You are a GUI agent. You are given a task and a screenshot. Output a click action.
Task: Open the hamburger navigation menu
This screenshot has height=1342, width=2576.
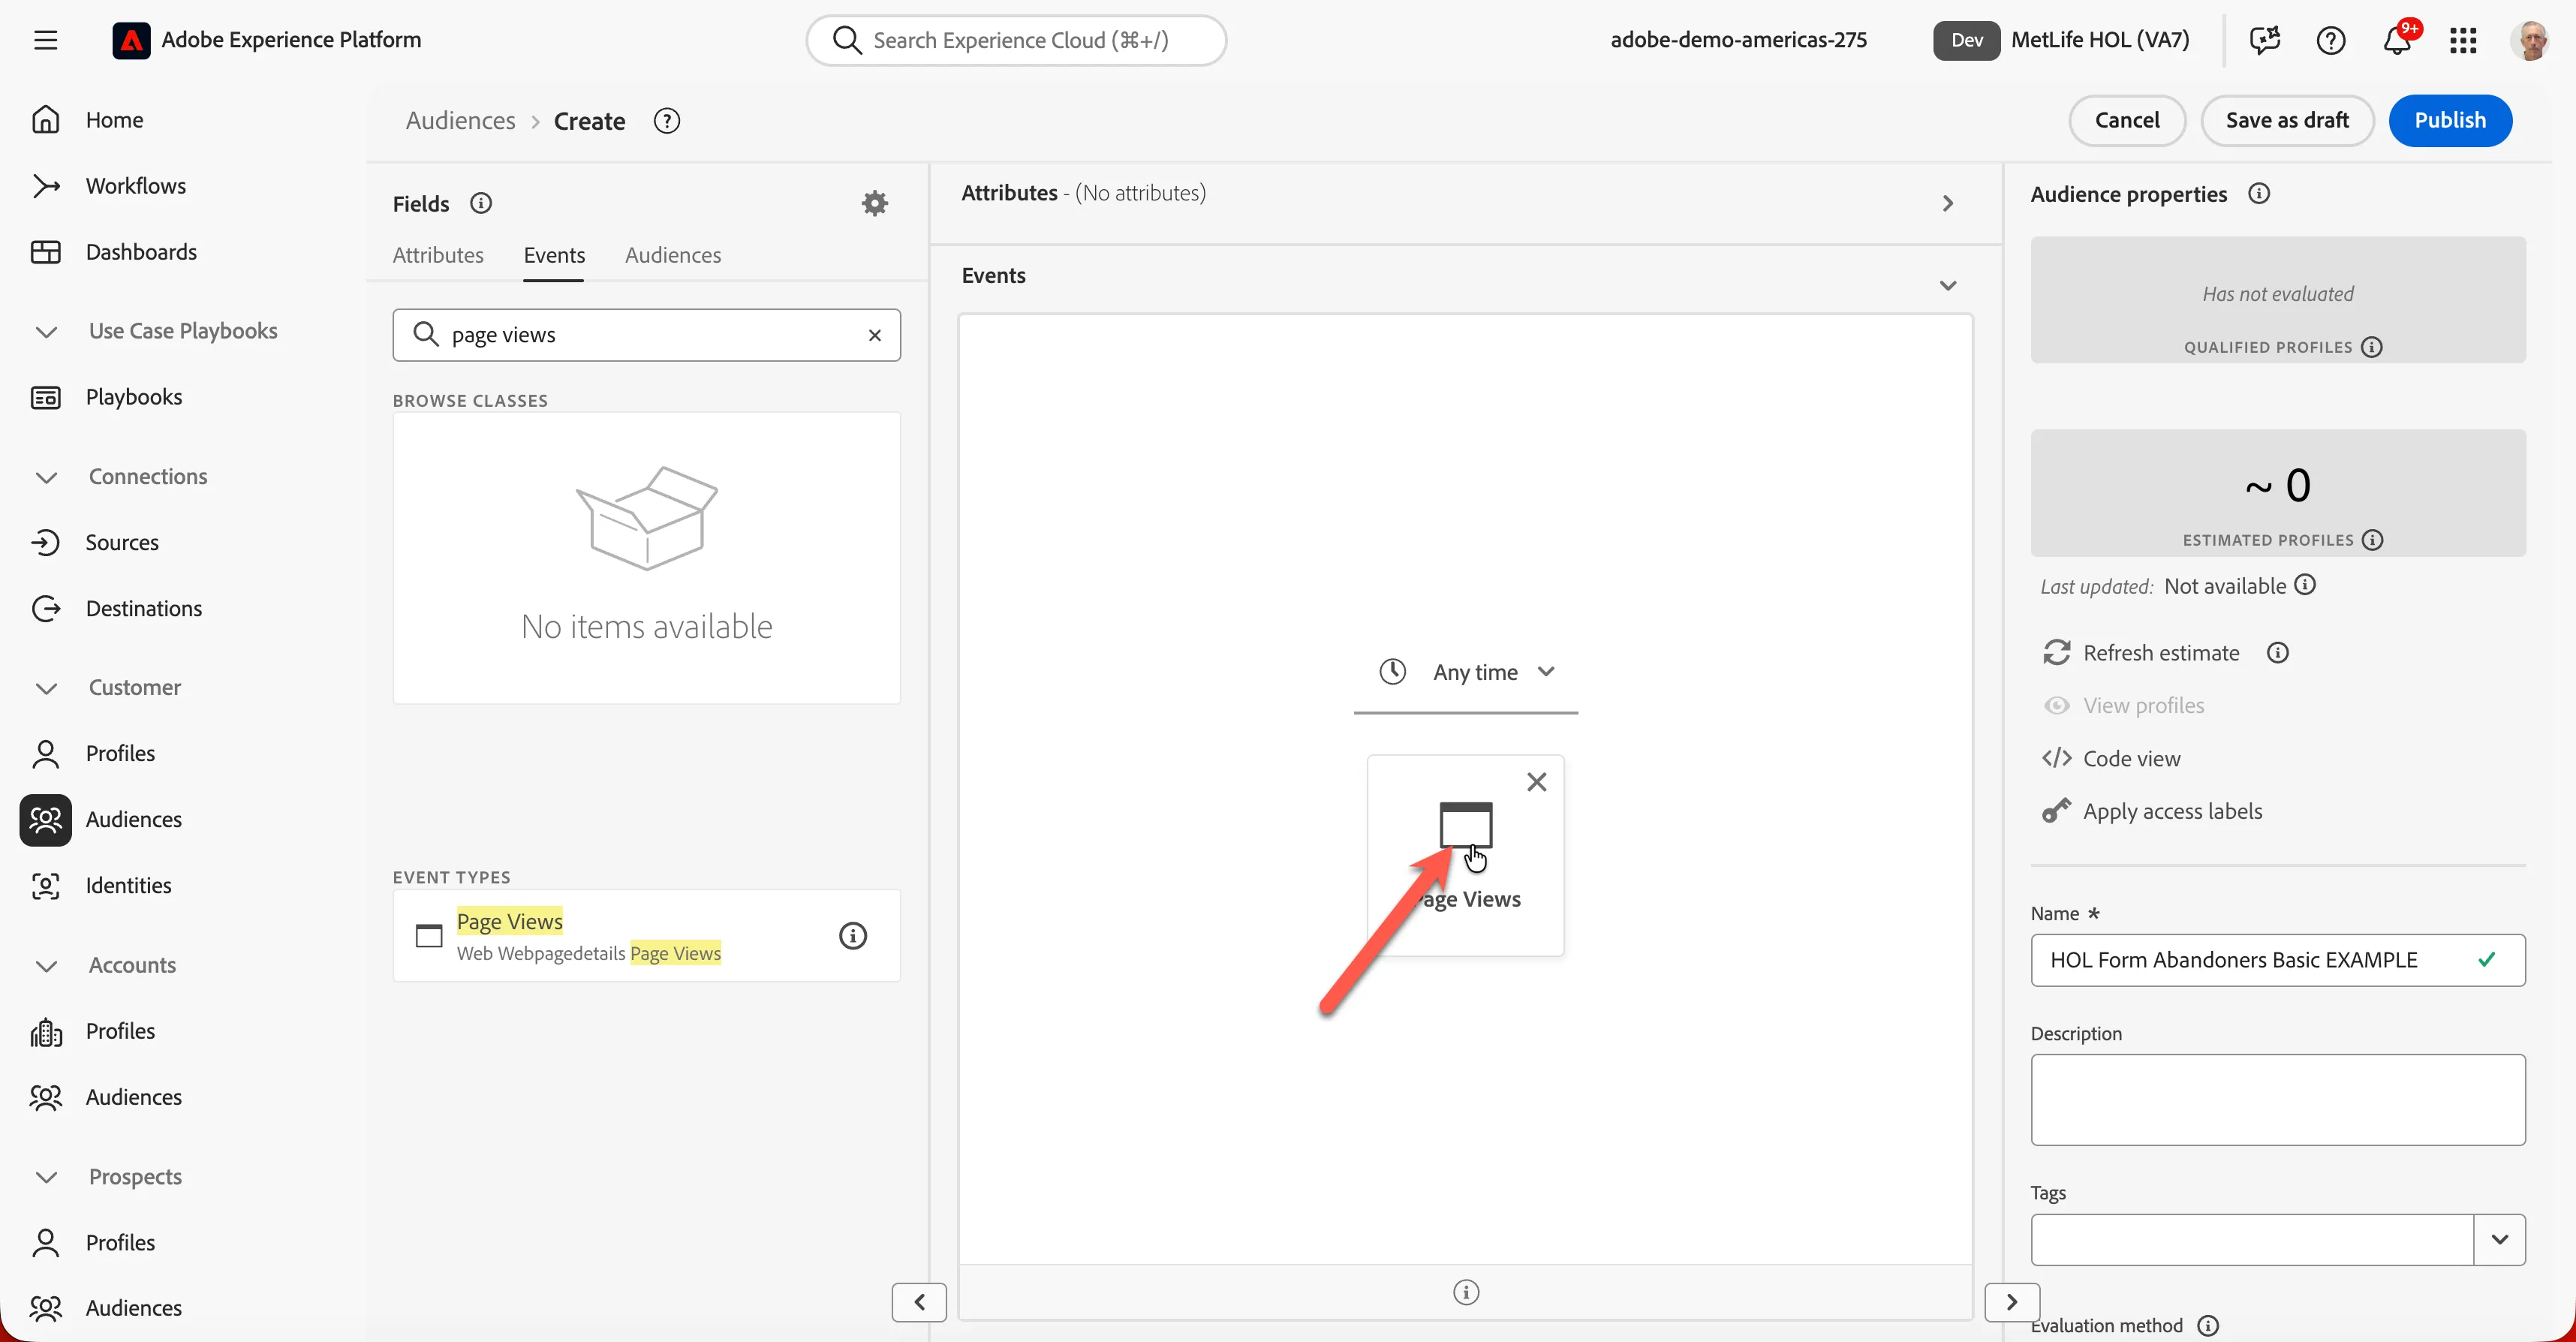click(45, 40)
